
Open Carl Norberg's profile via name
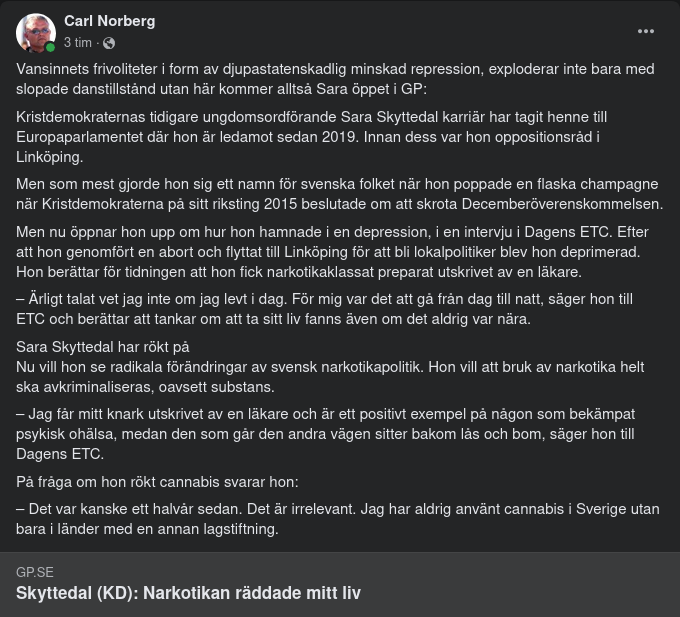(x=109, y=20)
